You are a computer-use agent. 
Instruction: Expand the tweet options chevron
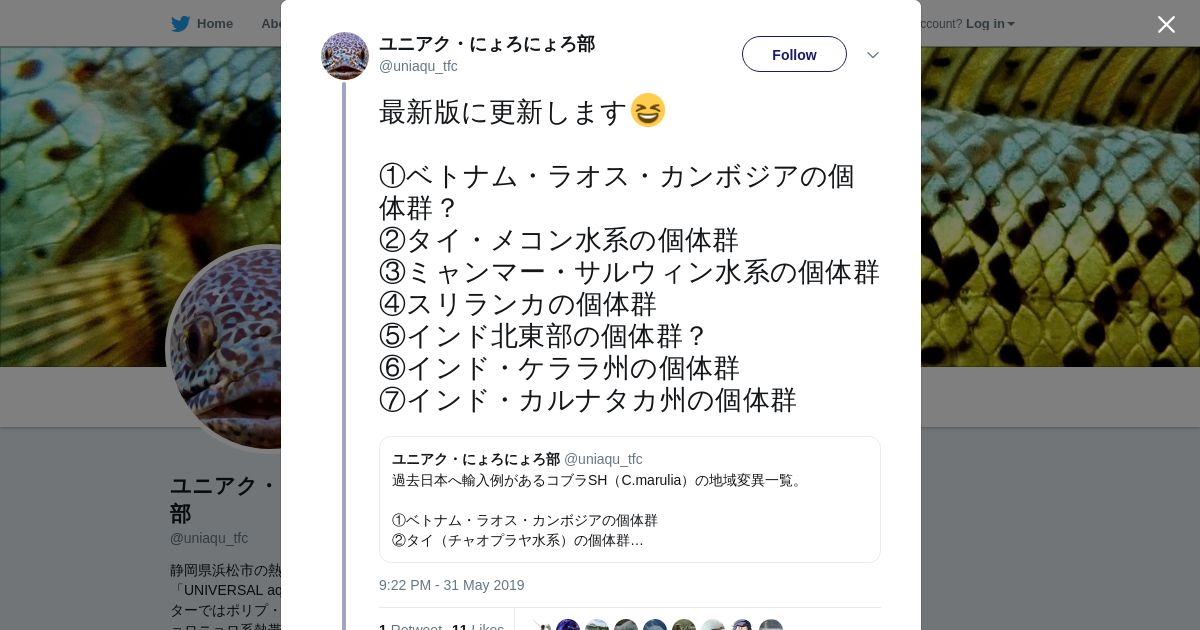[x=872, y=55]
